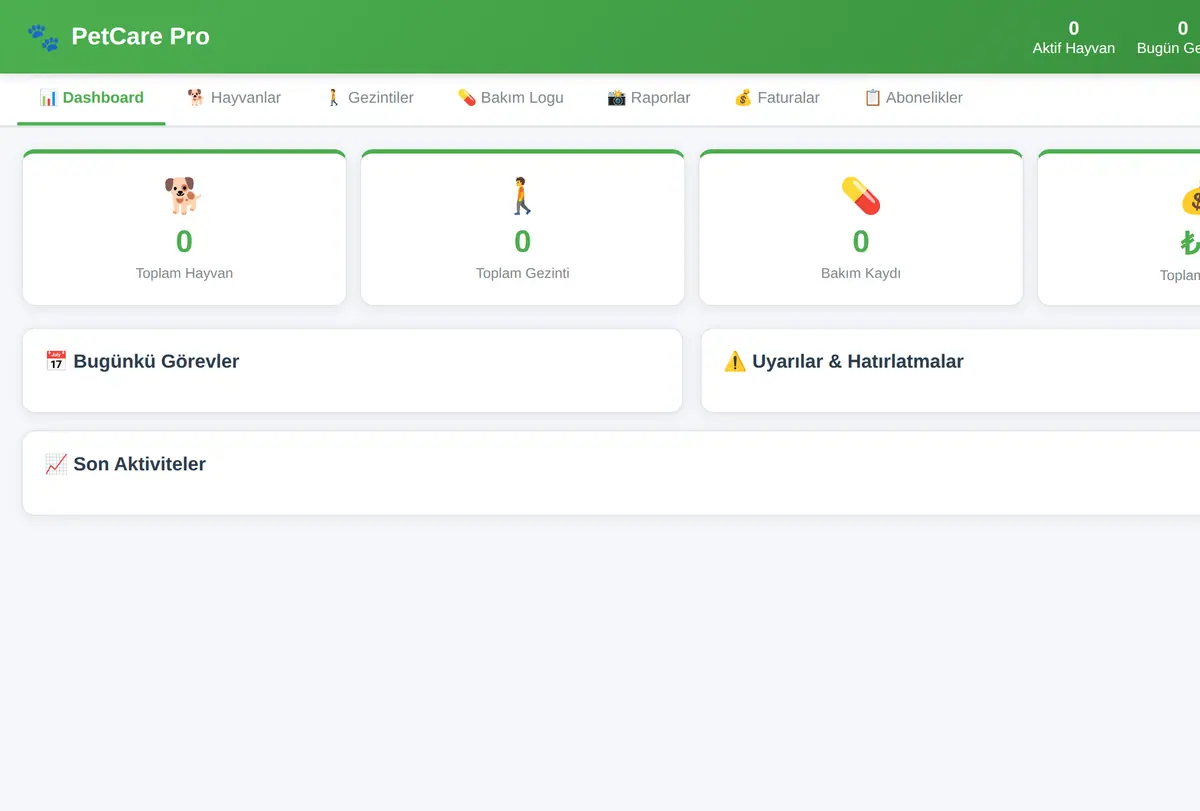The width and height of the screenshot is (1200, 811).
Task: Click the calendar icon beside Bugünkü Görevler
Action: [x=56, y=361]
